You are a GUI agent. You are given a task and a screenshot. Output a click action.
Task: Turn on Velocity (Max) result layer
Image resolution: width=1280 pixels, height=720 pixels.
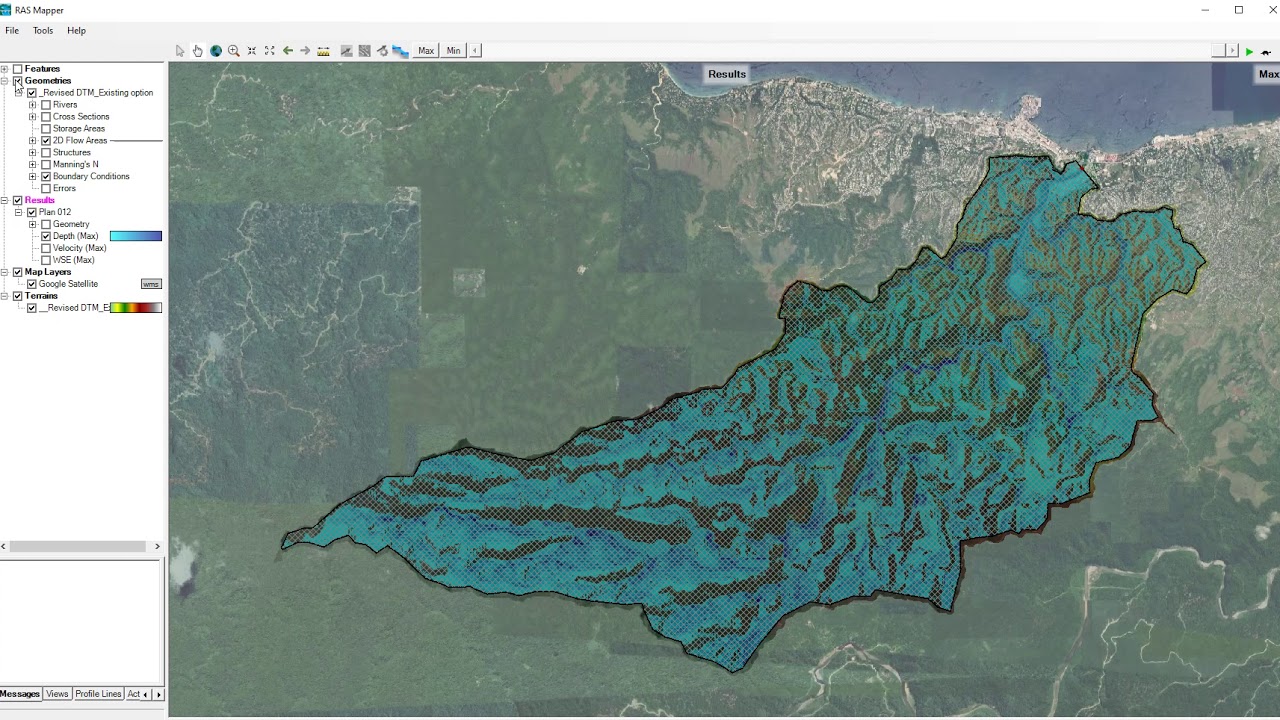click(45, 248)
